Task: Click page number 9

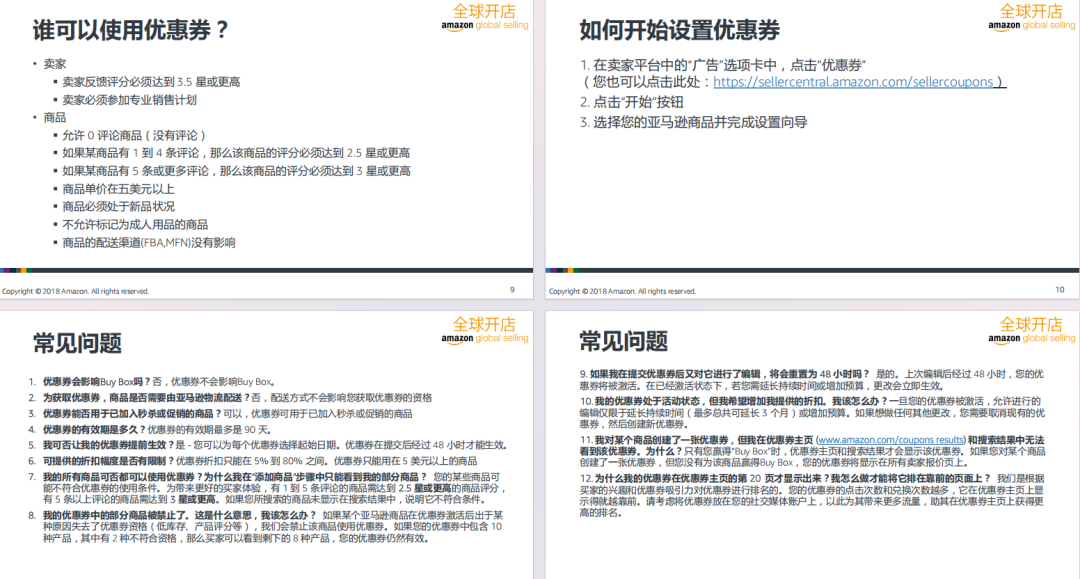Action: pyautogui.click(x=510, y=288)
